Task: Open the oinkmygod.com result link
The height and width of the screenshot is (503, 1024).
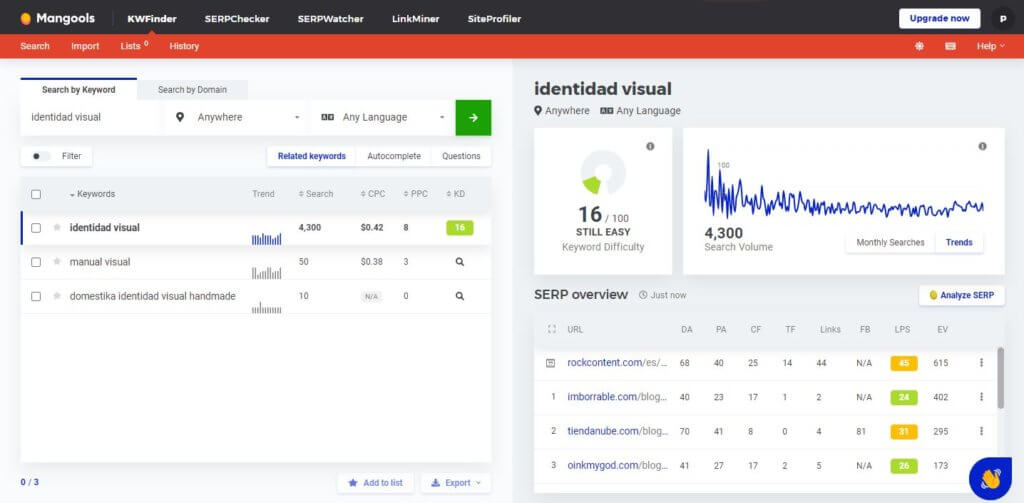Action: click(617, 465)
